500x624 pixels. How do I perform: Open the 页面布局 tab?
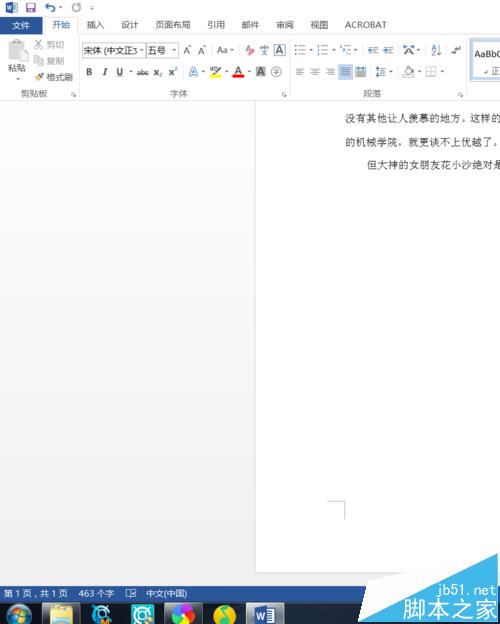pos(173,25)
